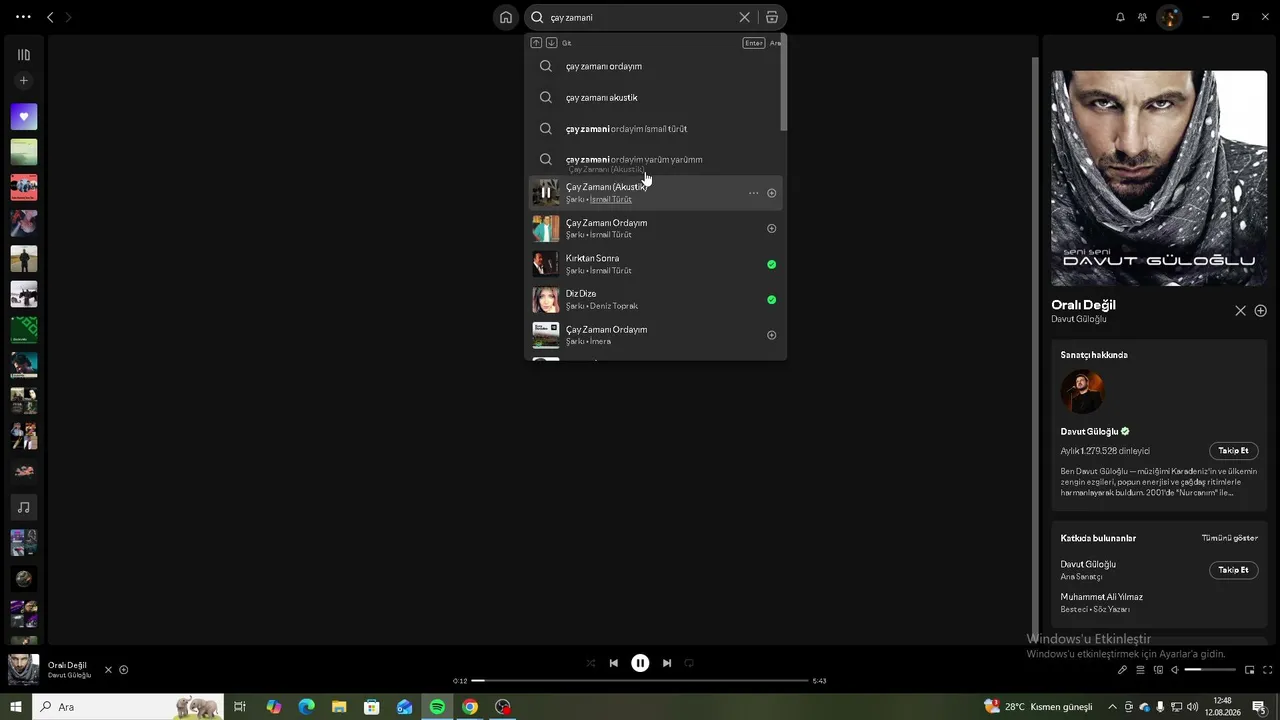Click the search results dropdown scrollbar
Viewport: 1280px width, 720px height.
pyautogui.click(x=784, y=84)
